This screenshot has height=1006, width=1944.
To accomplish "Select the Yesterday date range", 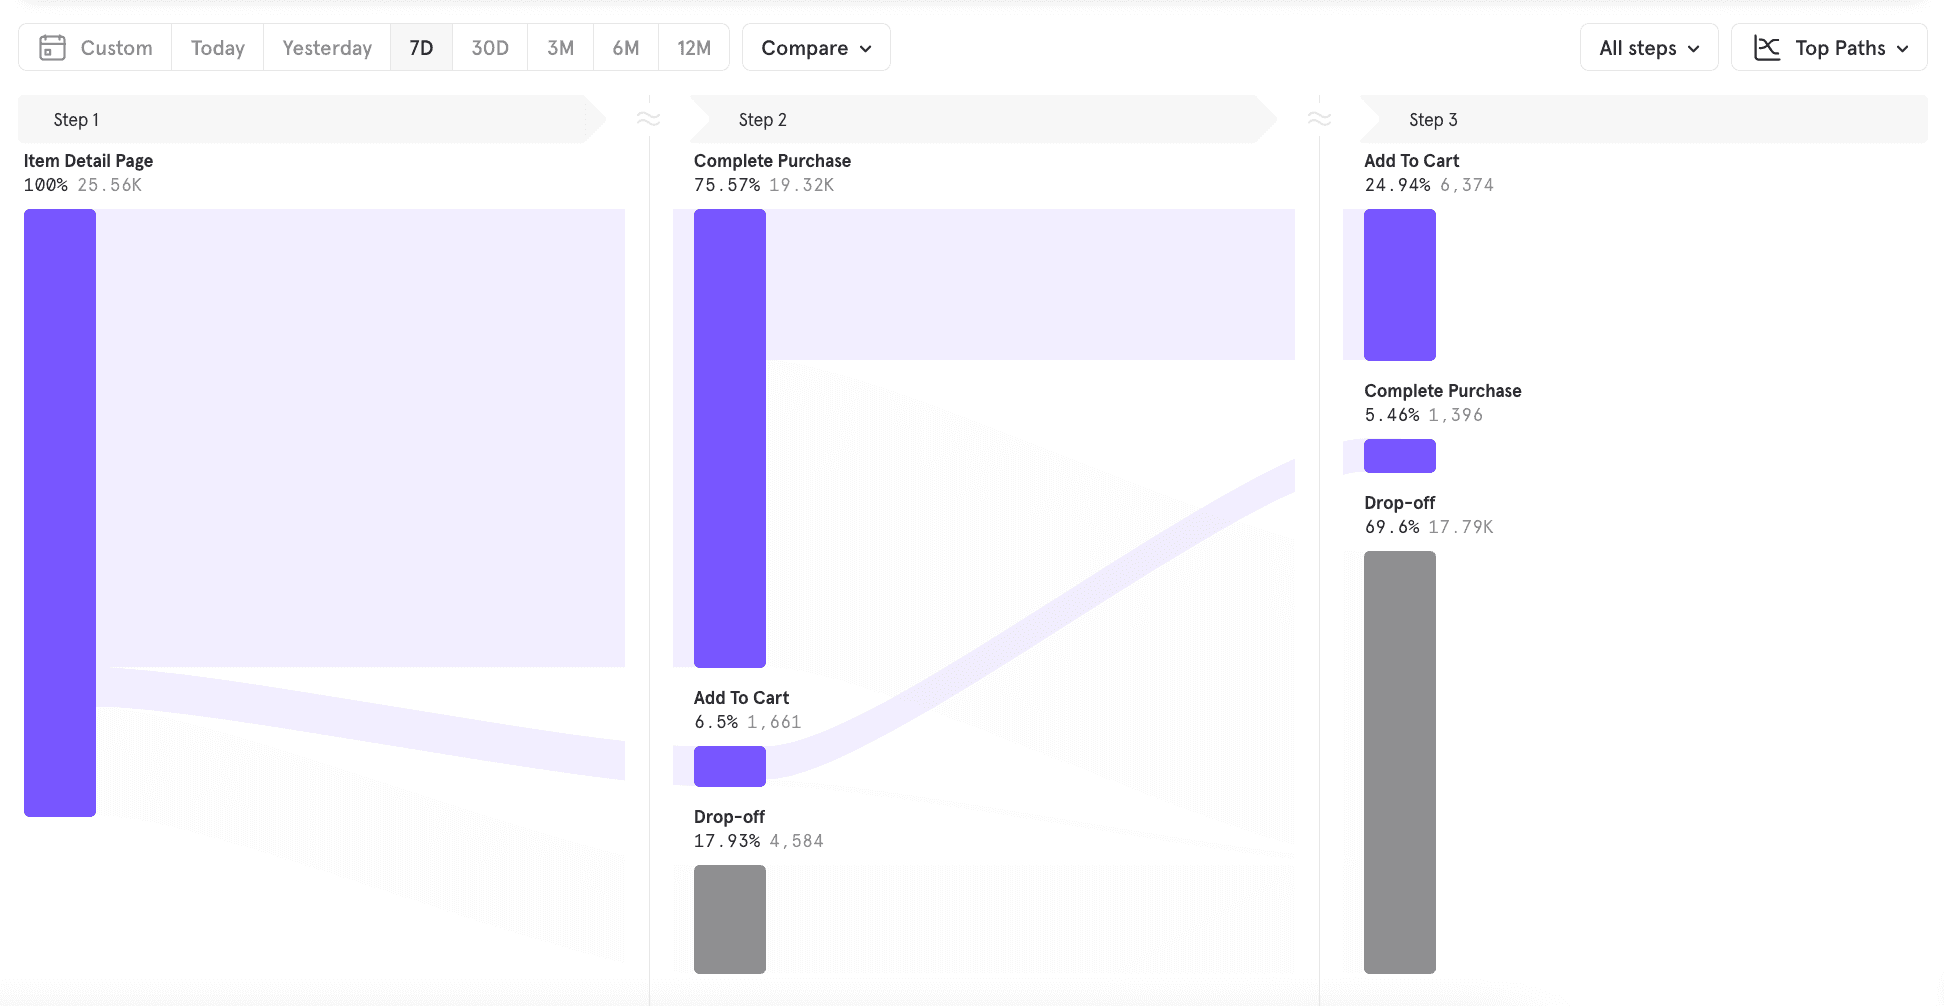I will (327, 48).
